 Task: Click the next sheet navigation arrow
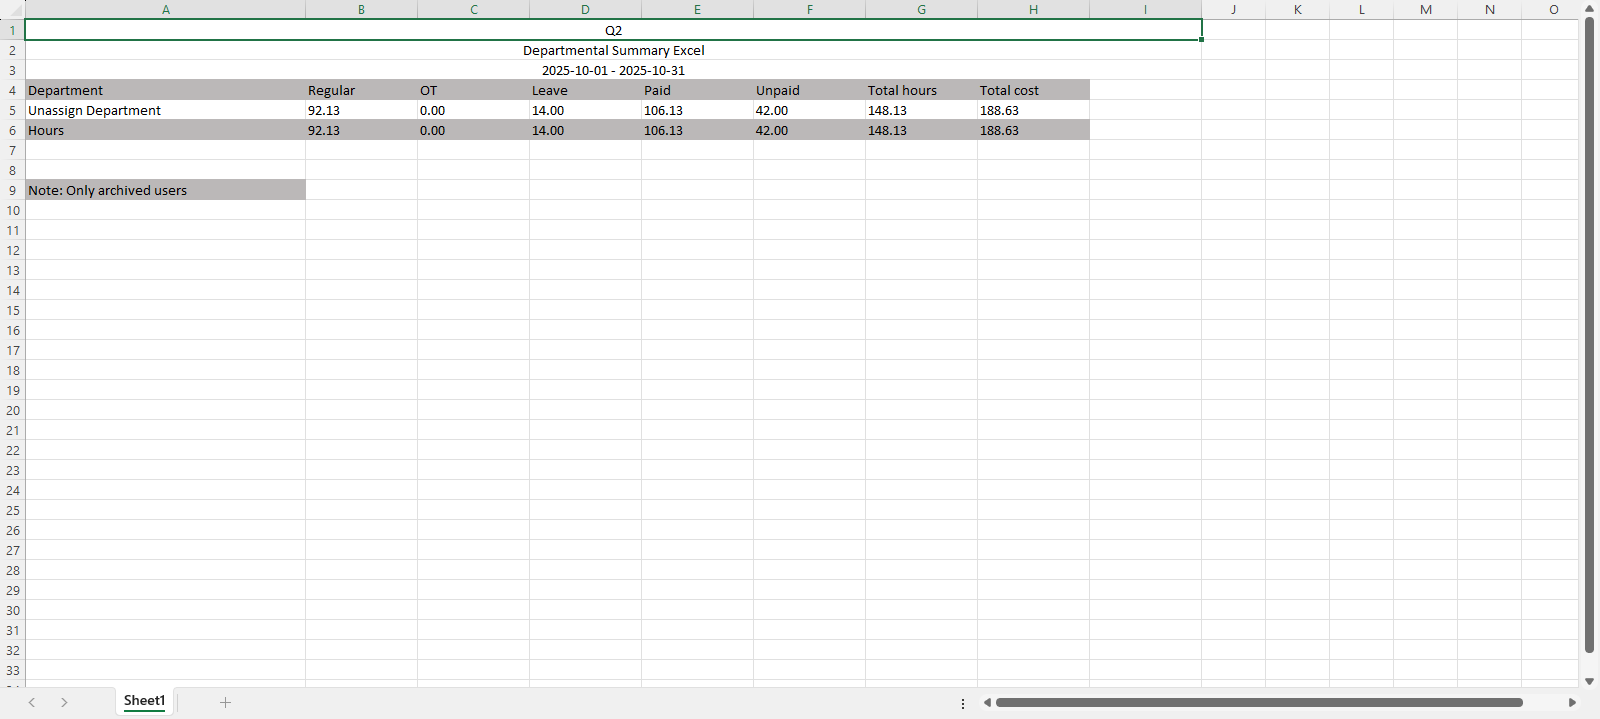[64, 702]
